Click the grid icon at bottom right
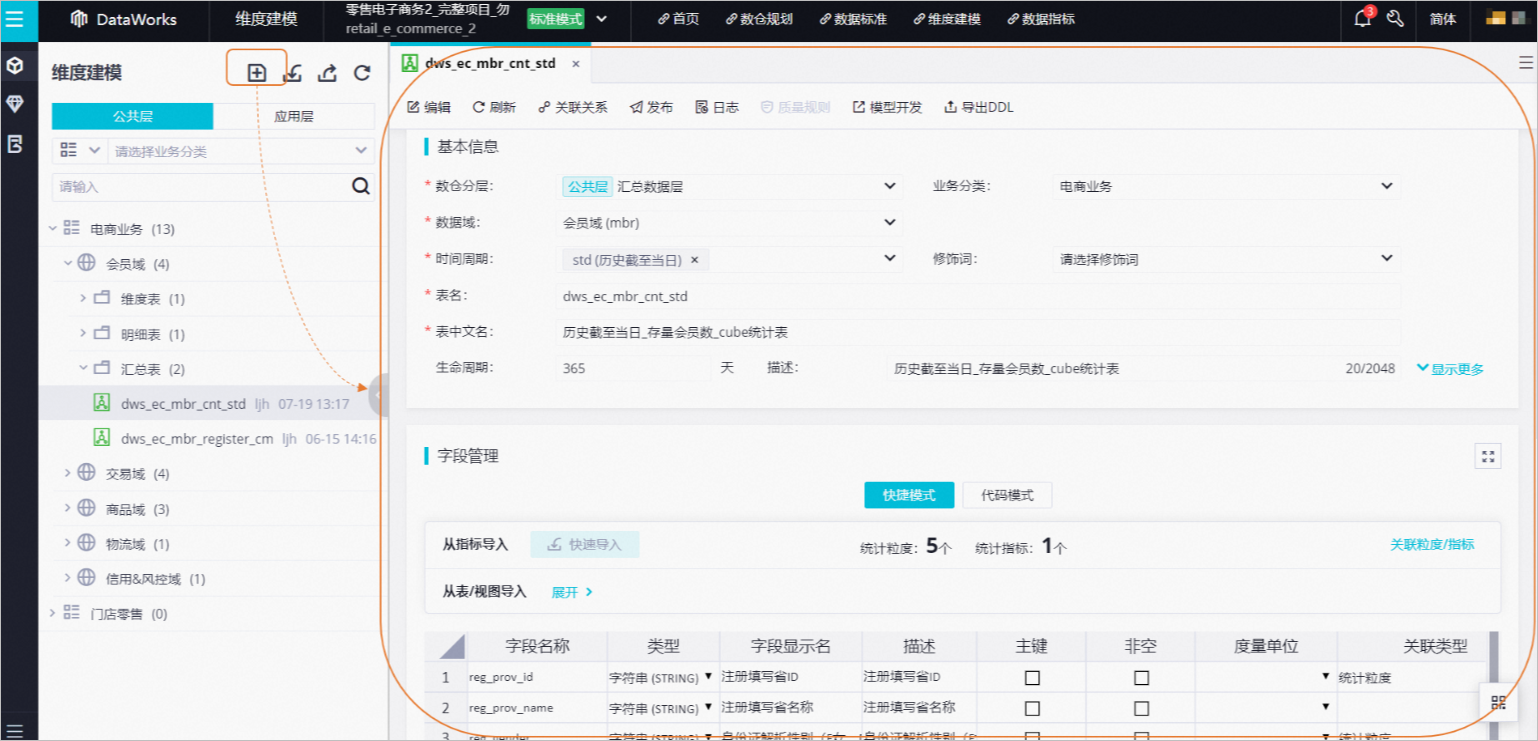 1498,702
